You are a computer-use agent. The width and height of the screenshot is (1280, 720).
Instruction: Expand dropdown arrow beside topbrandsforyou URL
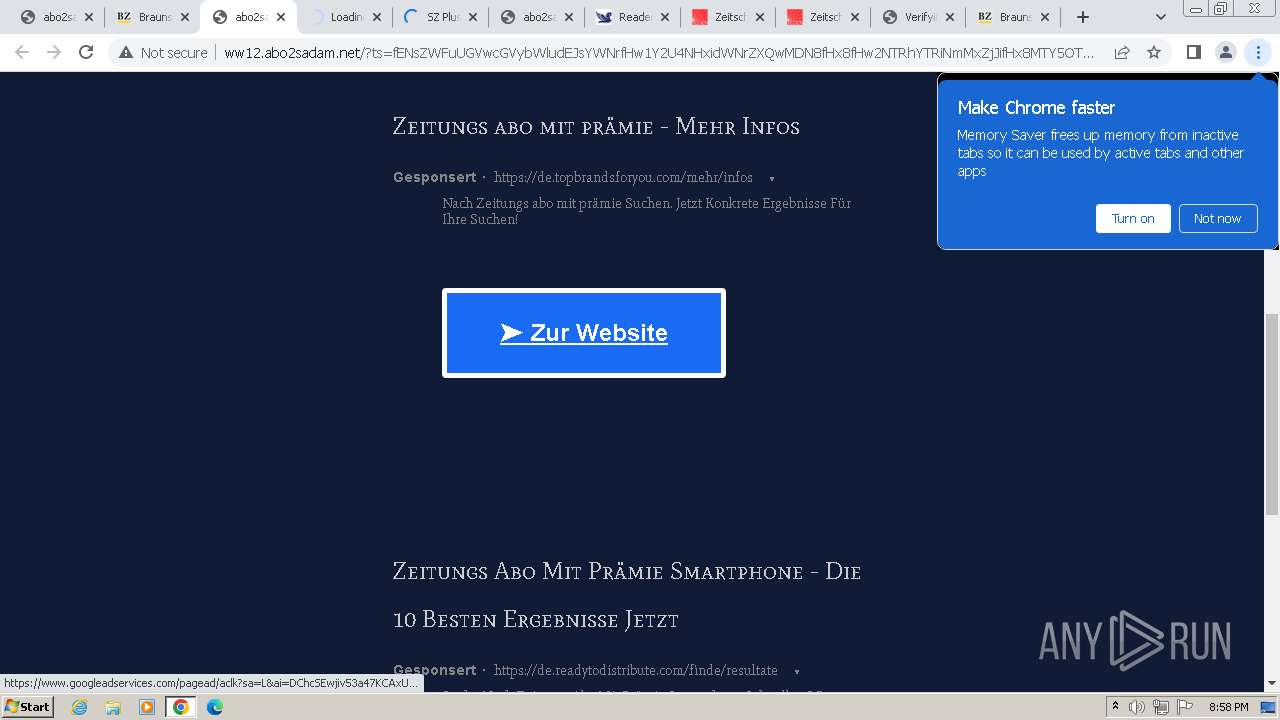(771, 179)
